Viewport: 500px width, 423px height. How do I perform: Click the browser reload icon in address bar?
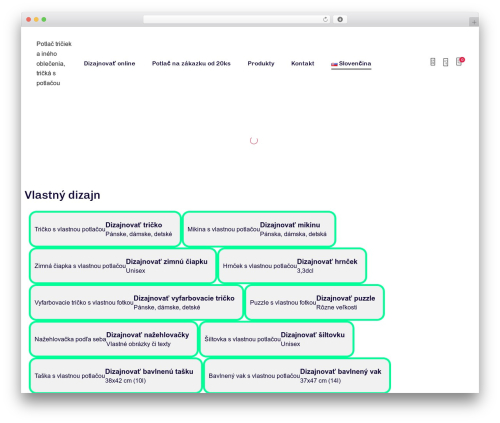325,20
